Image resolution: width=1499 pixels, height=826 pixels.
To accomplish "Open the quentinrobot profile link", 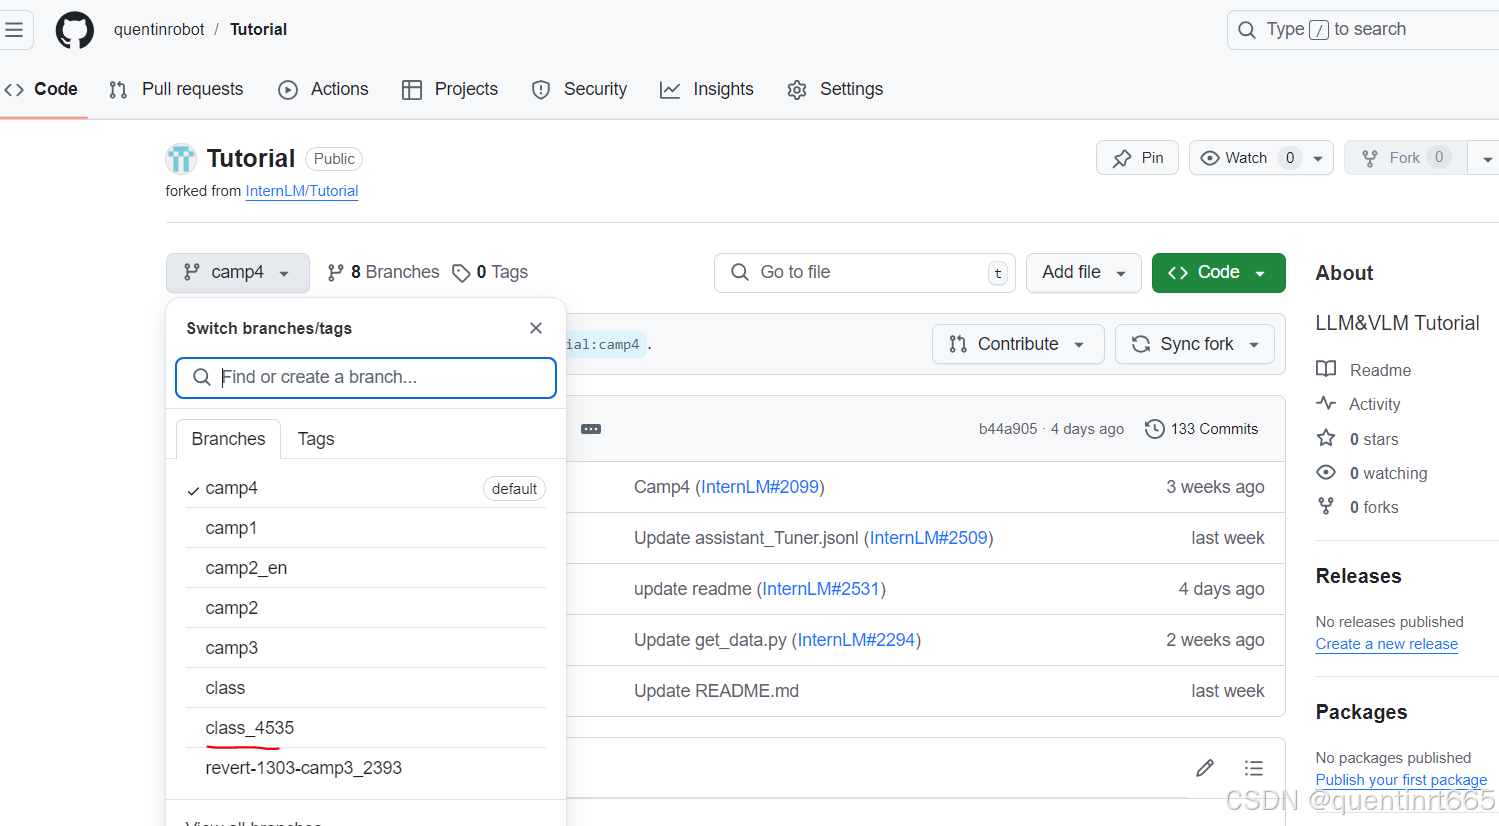I will click(x=159, y=29).
